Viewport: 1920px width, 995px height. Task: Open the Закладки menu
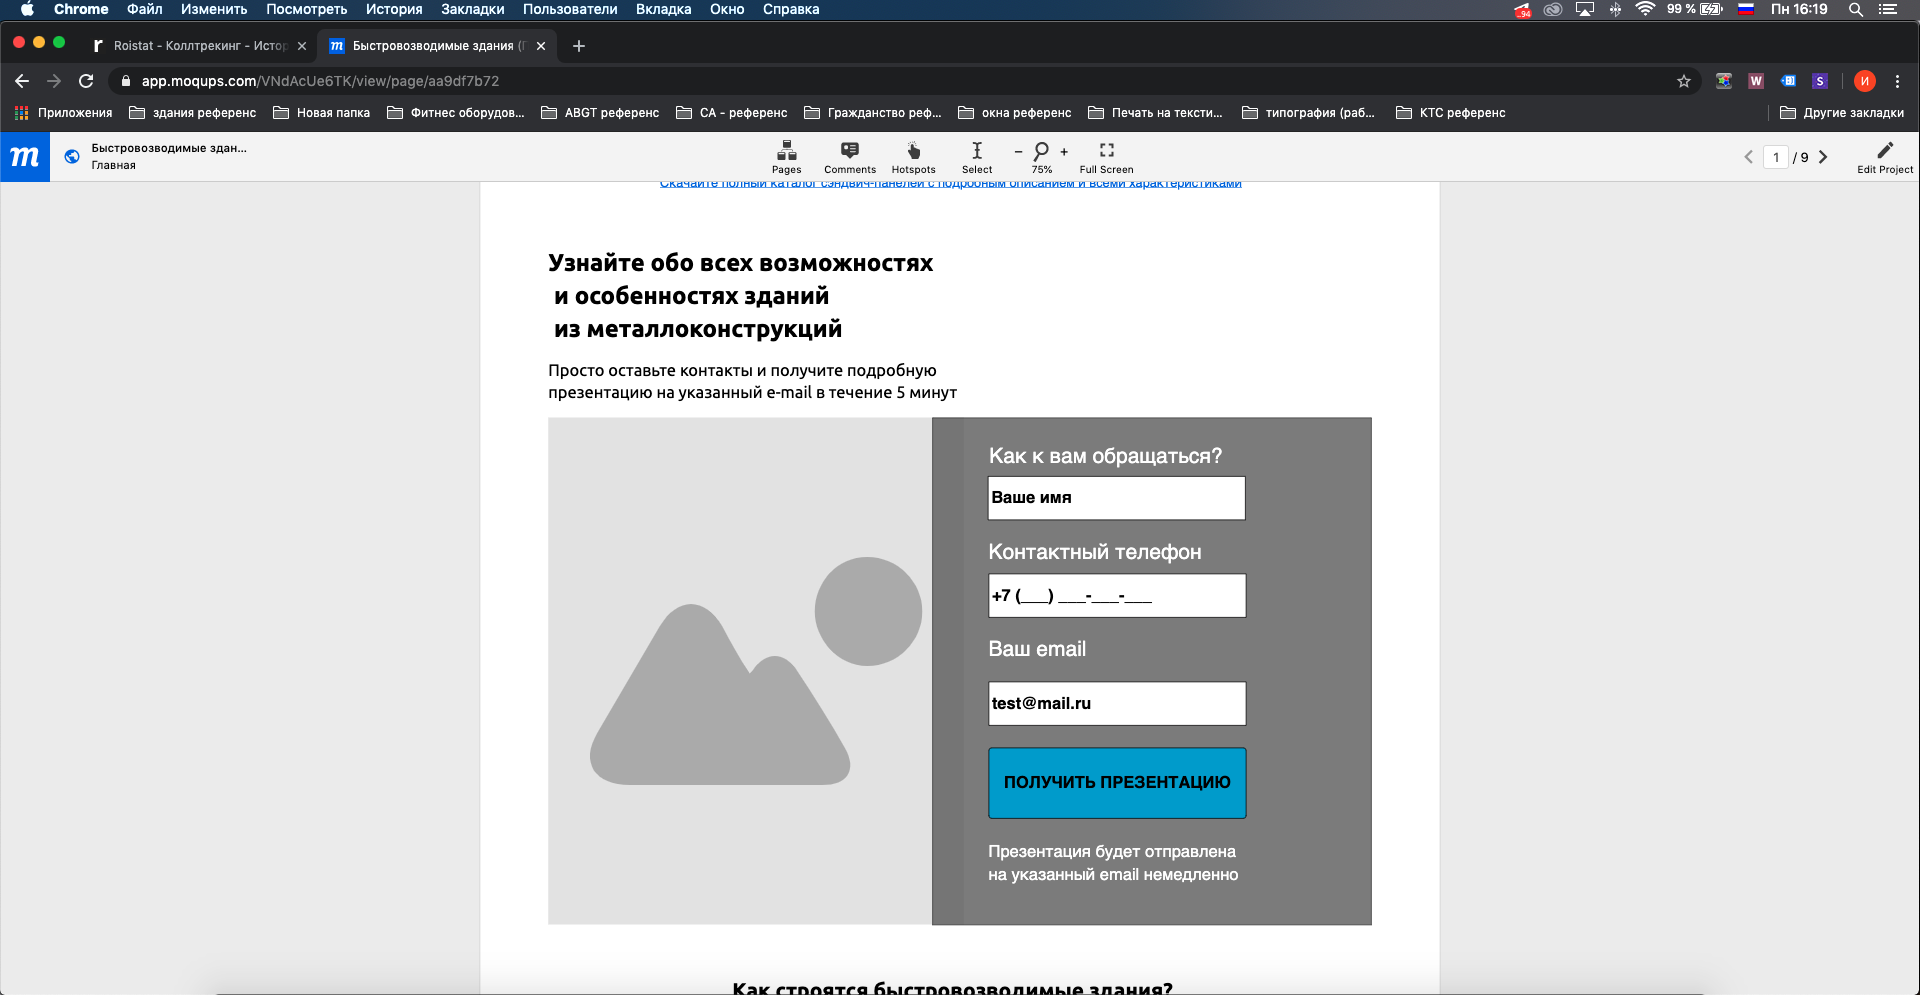point(472,9)
